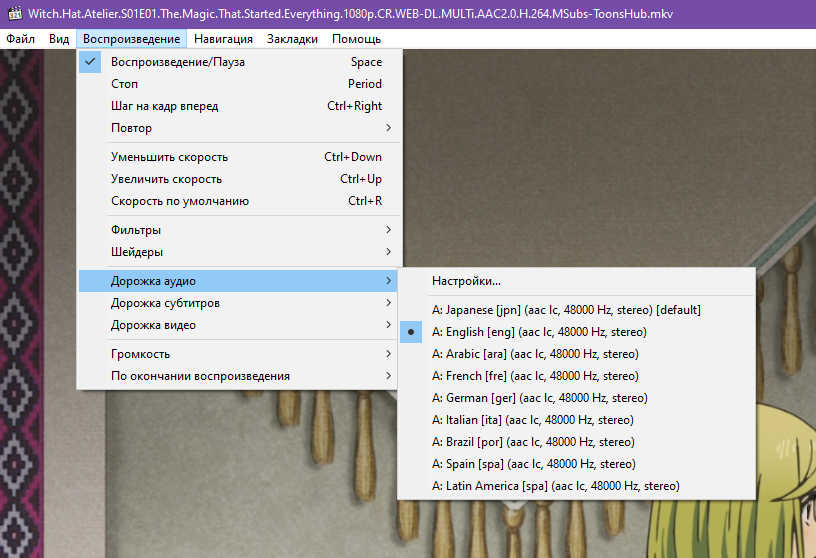Select the Spain [spa] audio track
The height and width of the screenshot is (558, 816).
[x=577, y=463]
